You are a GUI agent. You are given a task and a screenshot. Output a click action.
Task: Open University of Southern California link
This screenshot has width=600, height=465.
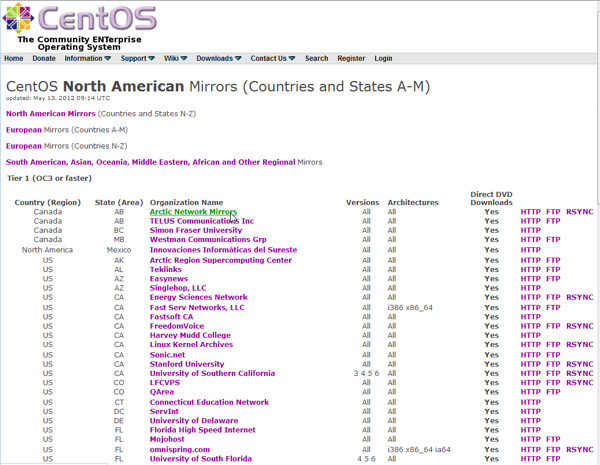pos(212,373)
